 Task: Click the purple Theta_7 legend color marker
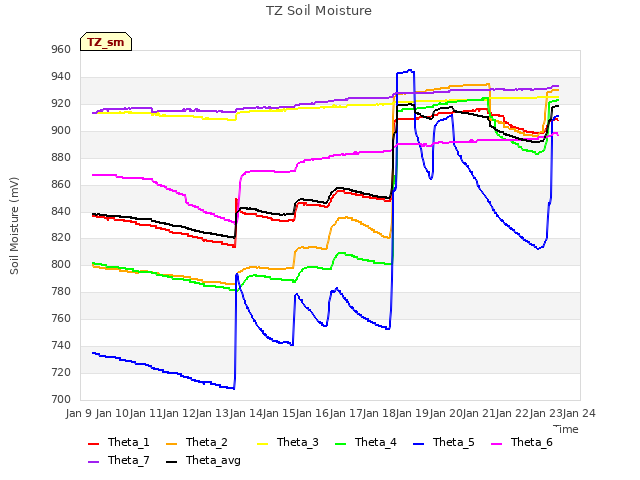click(x=93, y=462)
